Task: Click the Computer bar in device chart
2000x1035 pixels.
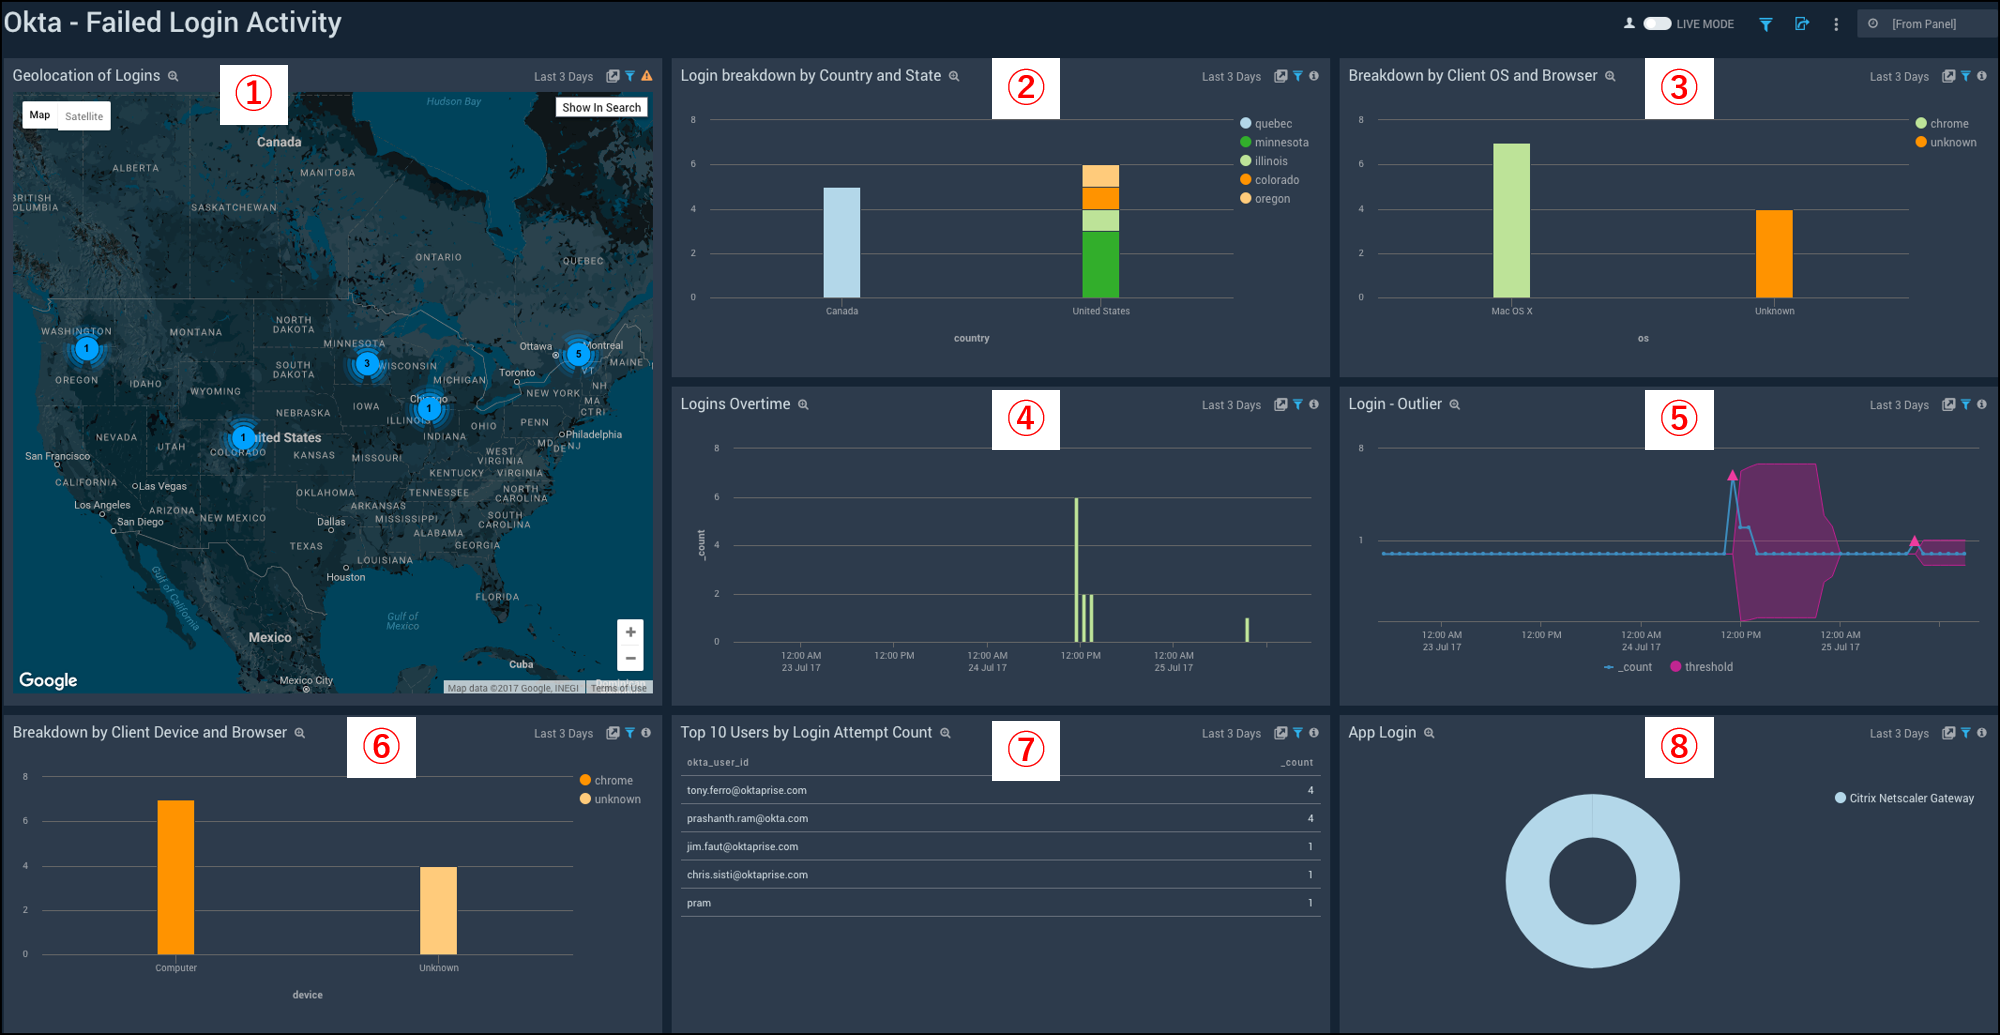Action: [176, 877]
